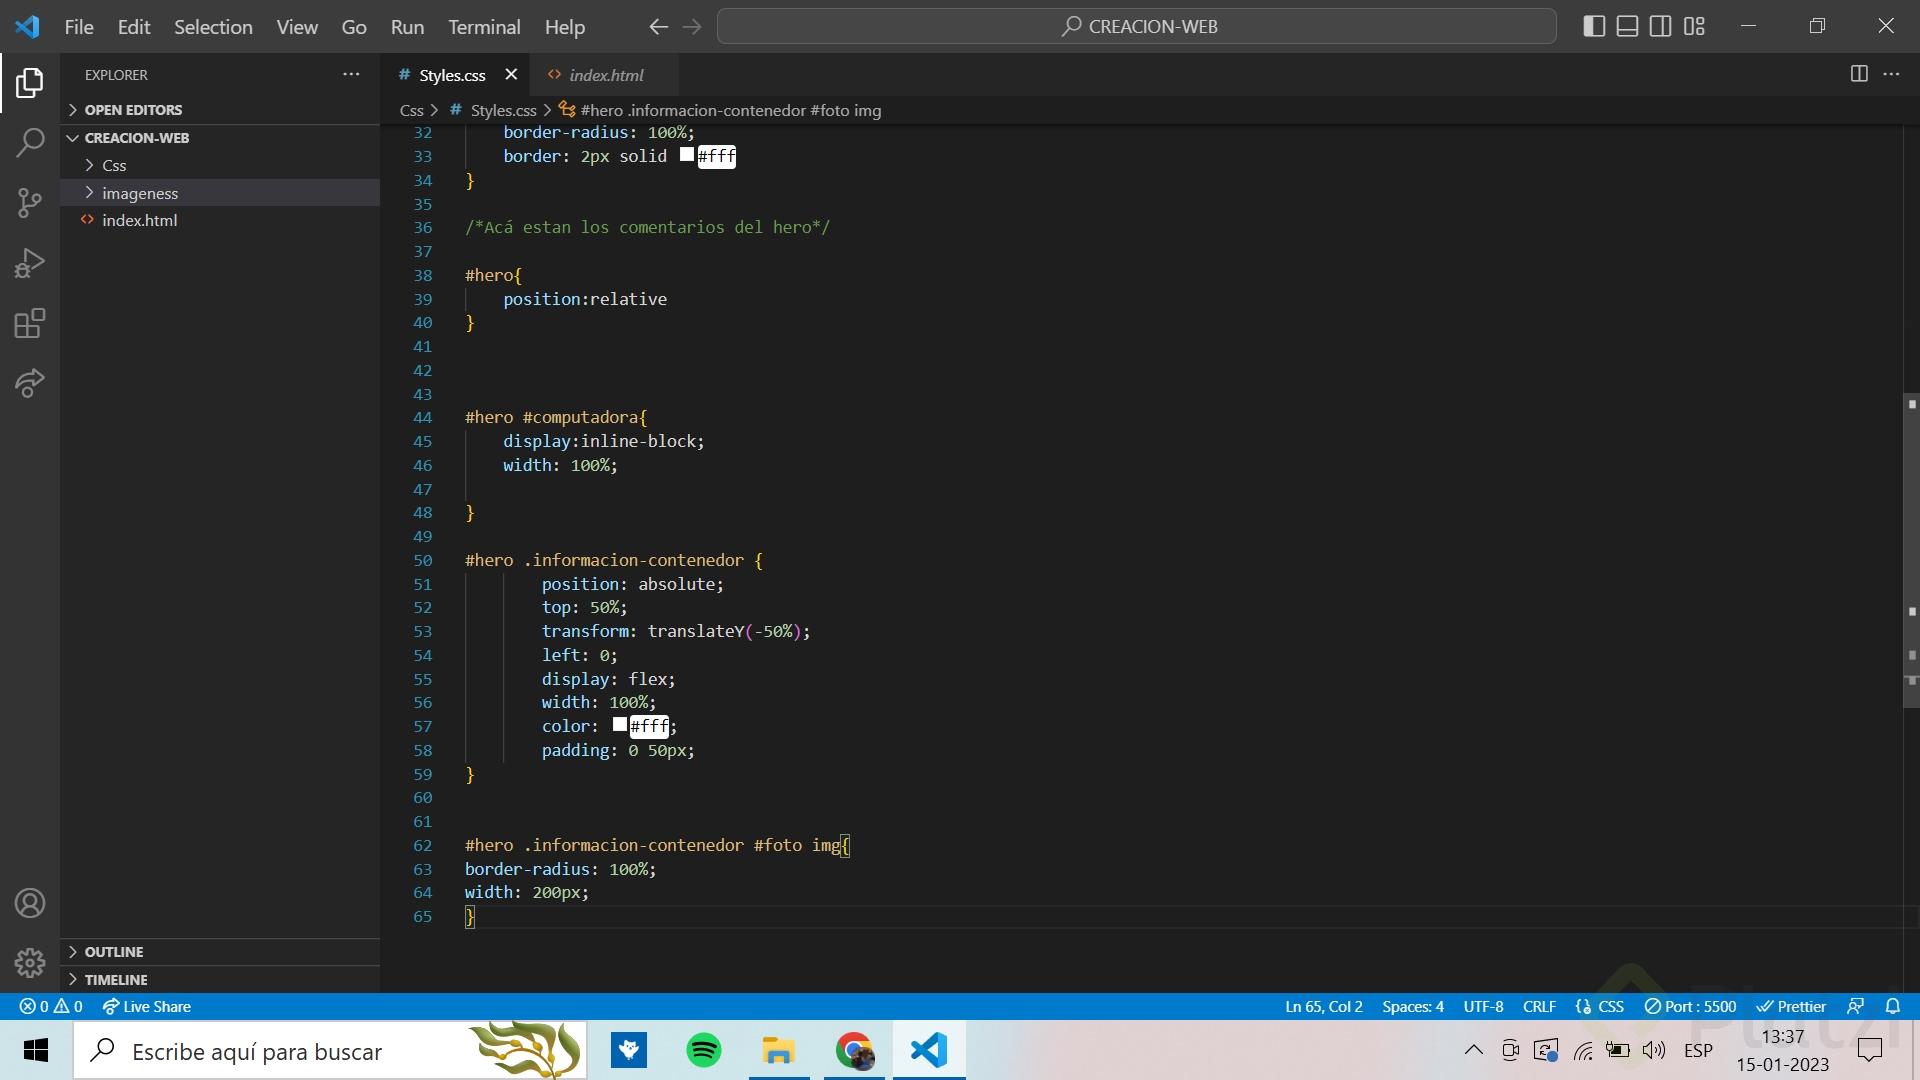Switch to the index.html tab

[606, 75]
